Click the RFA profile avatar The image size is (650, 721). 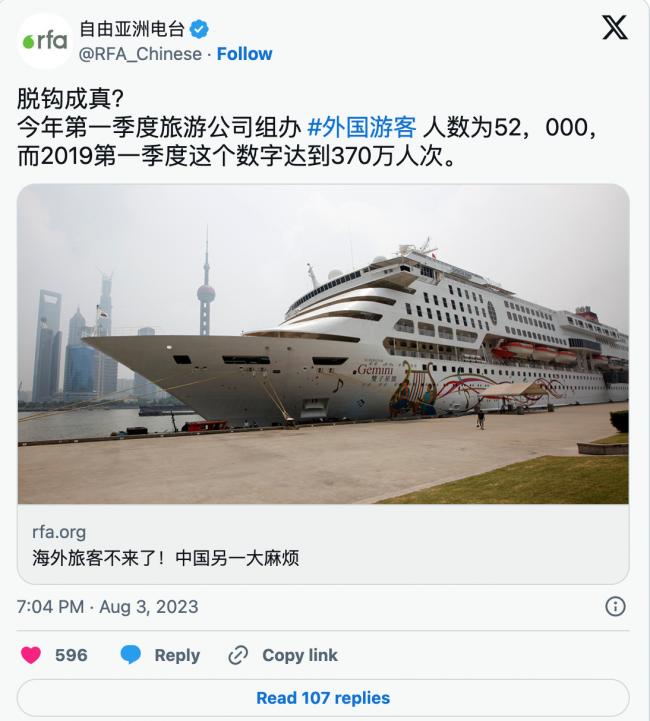[45, 41]
